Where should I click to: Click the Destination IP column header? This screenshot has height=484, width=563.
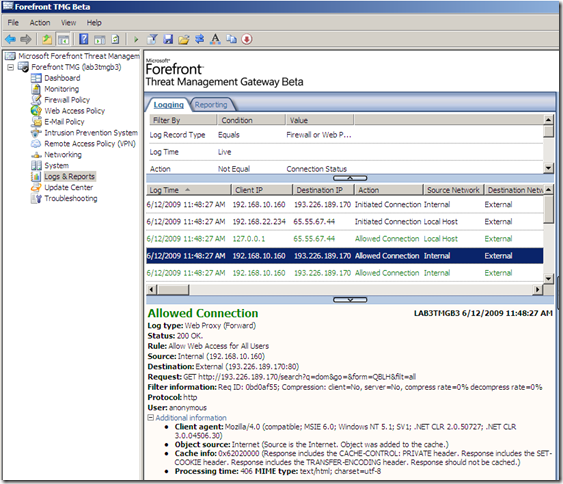tap(323, 190)
